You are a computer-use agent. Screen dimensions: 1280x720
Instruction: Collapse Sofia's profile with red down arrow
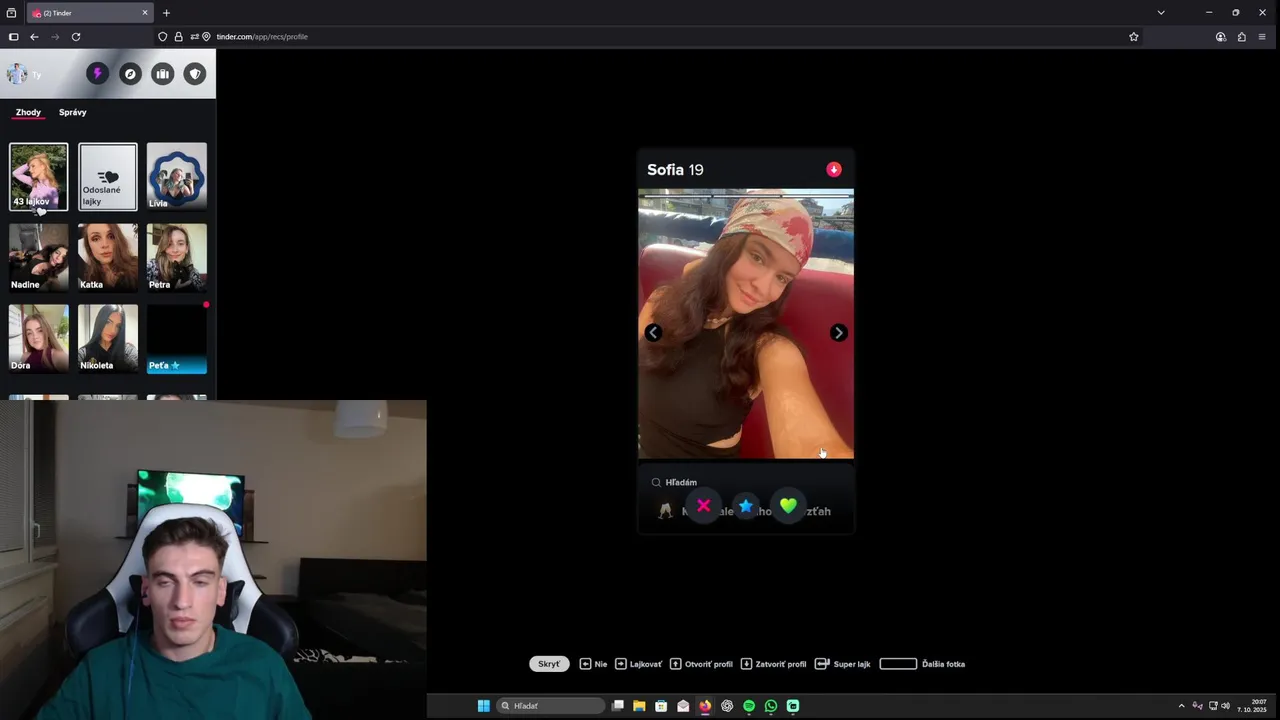[834, 170]
